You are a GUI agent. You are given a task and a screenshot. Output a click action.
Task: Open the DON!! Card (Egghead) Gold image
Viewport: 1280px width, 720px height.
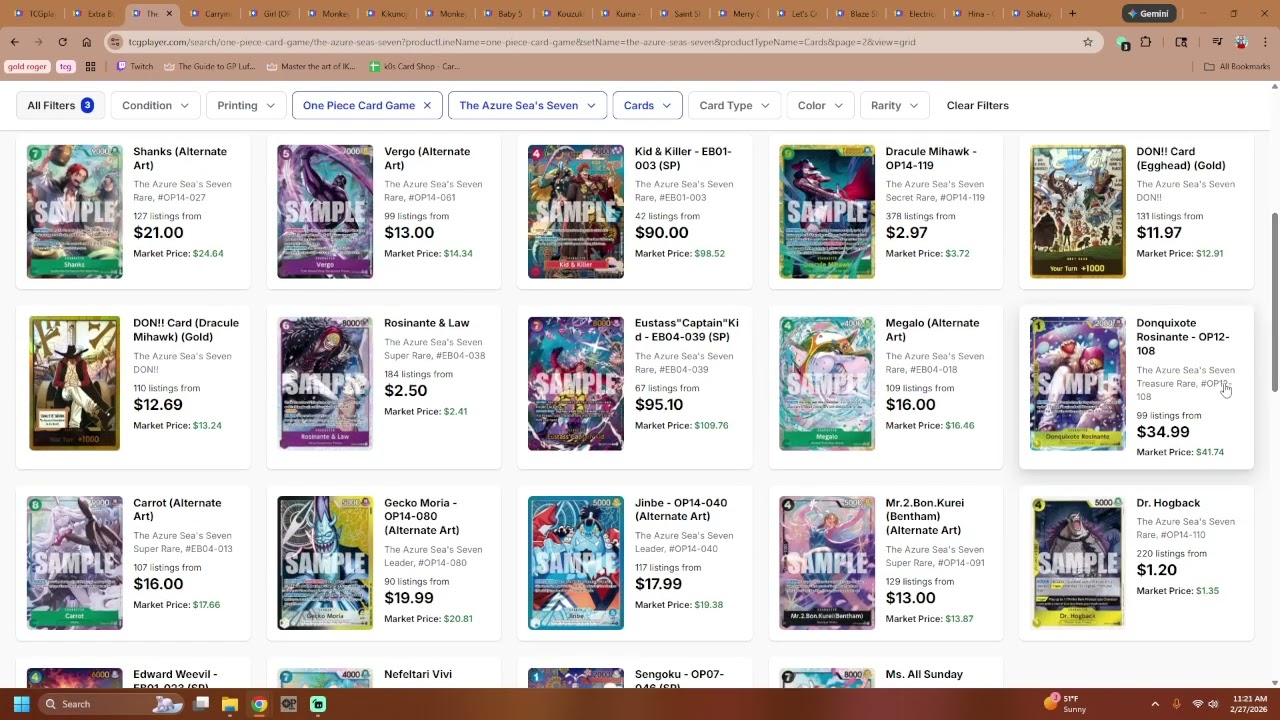(1077, 211)
